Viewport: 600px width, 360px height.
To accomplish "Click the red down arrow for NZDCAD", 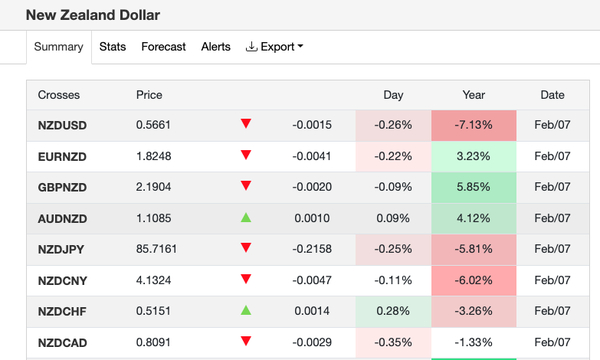I will coord(246,341).
